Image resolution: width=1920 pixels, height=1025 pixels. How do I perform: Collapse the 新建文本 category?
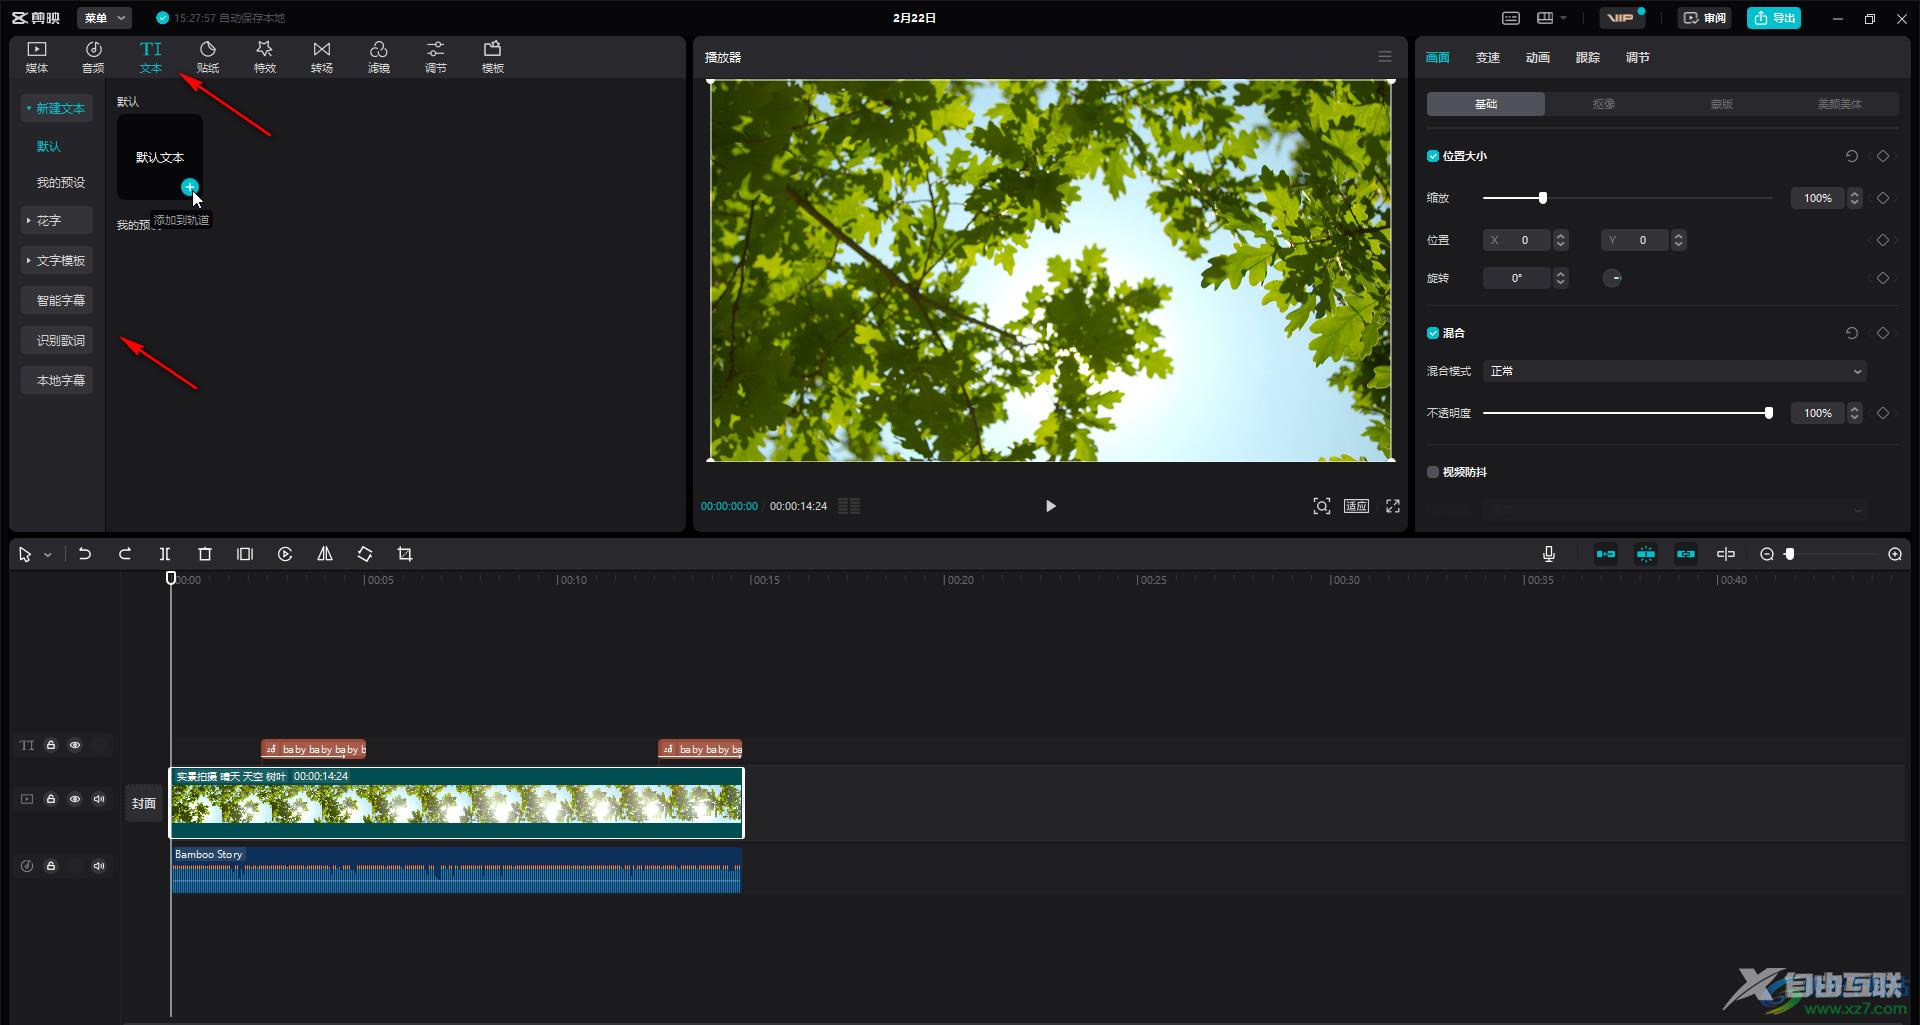click(x=57, y=108)
